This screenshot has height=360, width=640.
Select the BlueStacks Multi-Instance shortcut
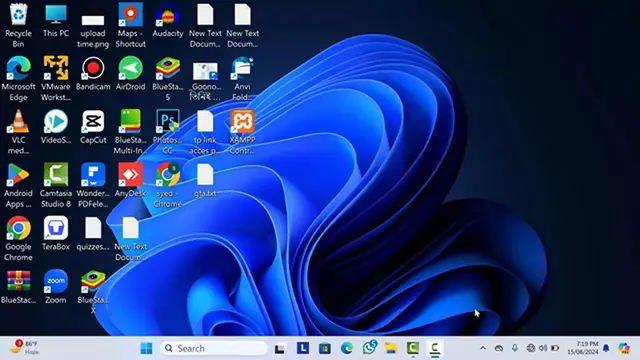(131, 132)
